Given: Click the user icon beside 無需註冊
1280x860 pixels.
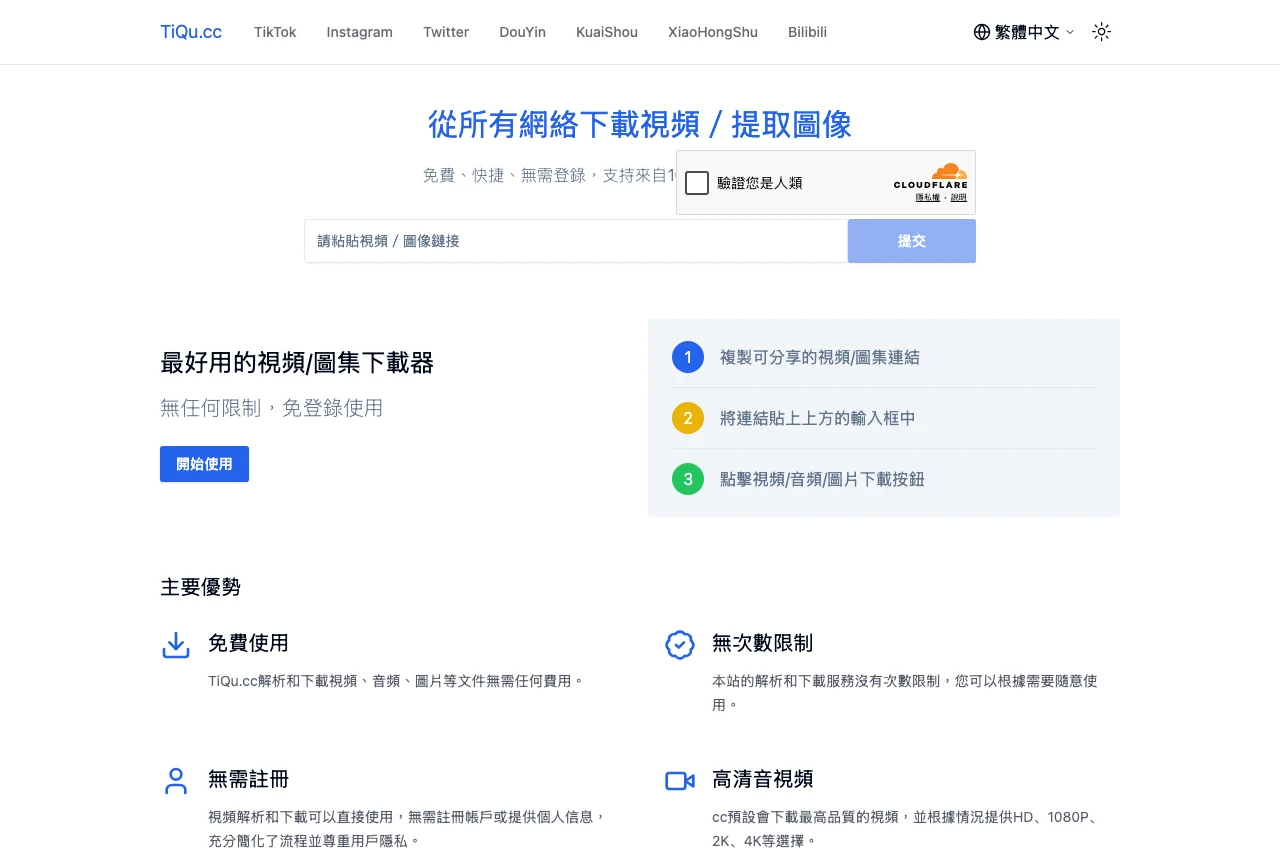Looking at the screenshot, I should coord(176,781).
